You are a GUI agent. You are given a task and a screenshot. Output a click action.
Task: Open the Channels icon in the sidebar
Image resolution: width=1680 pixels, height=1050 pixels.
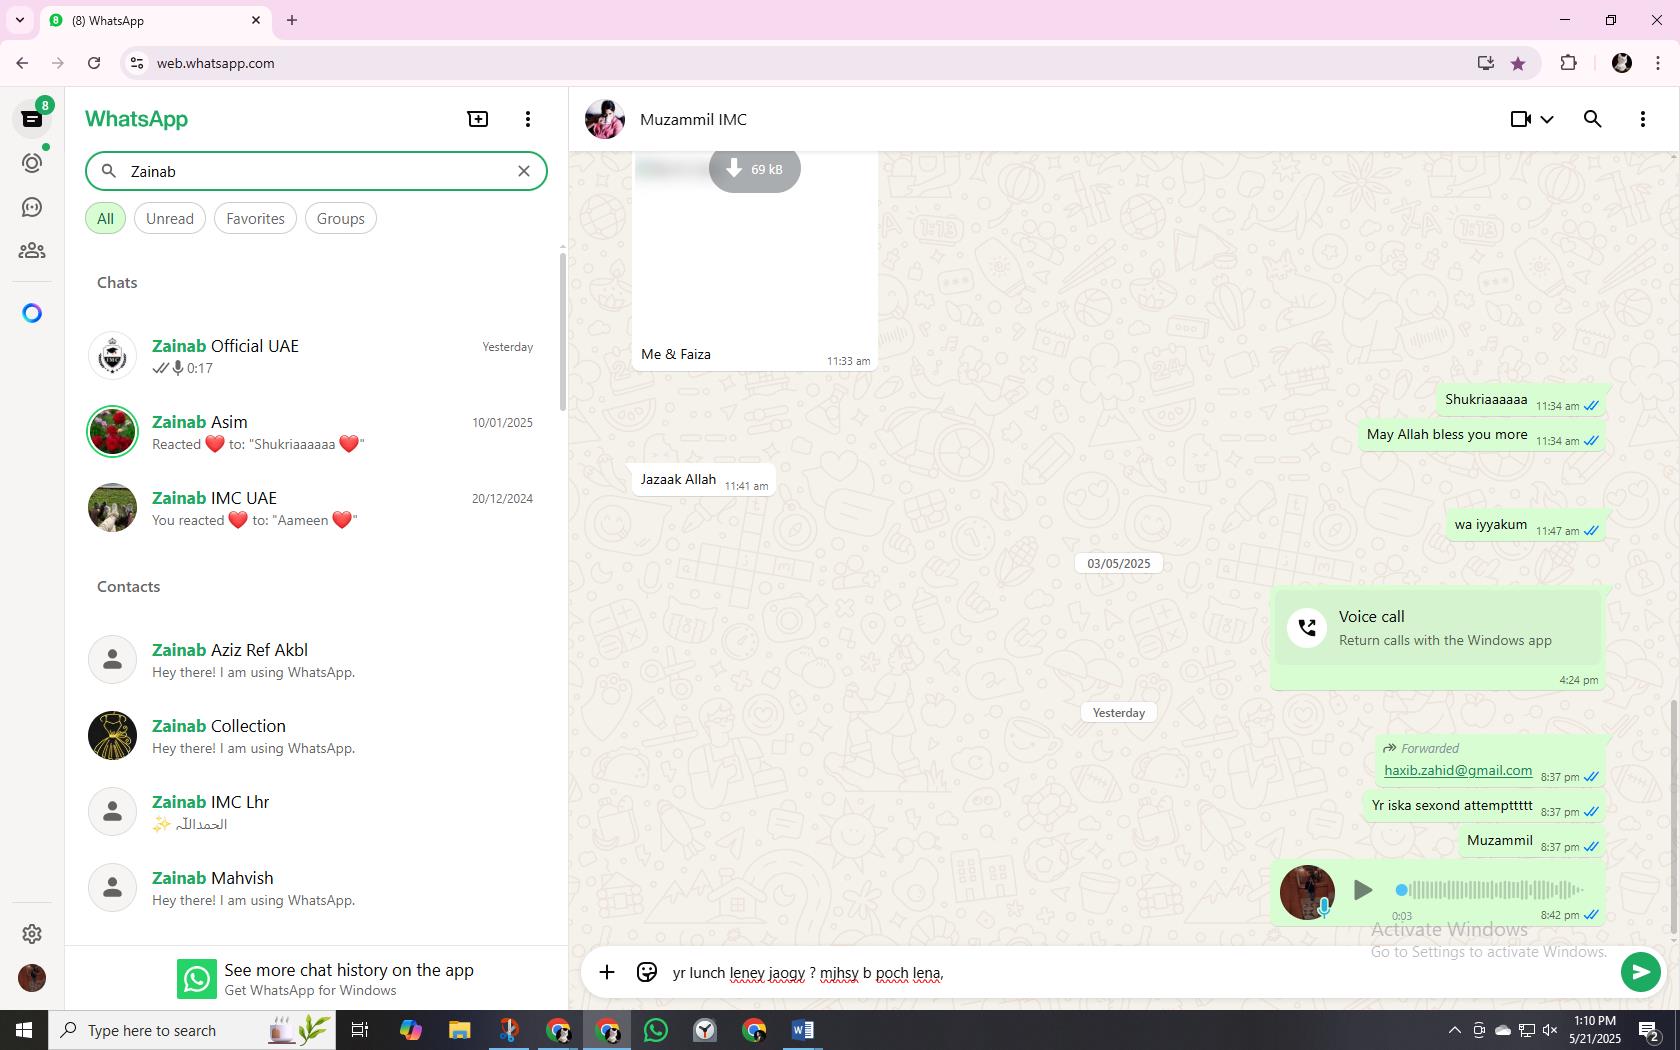[x=32, y=207]
